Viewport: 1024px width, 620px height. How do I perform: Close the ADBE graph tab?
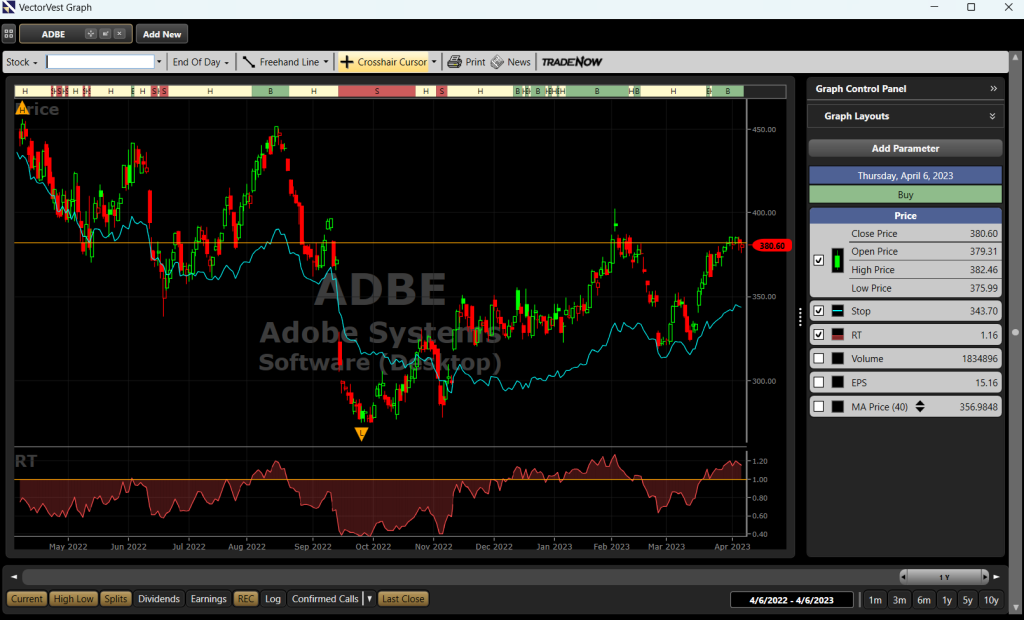point(119,34)
